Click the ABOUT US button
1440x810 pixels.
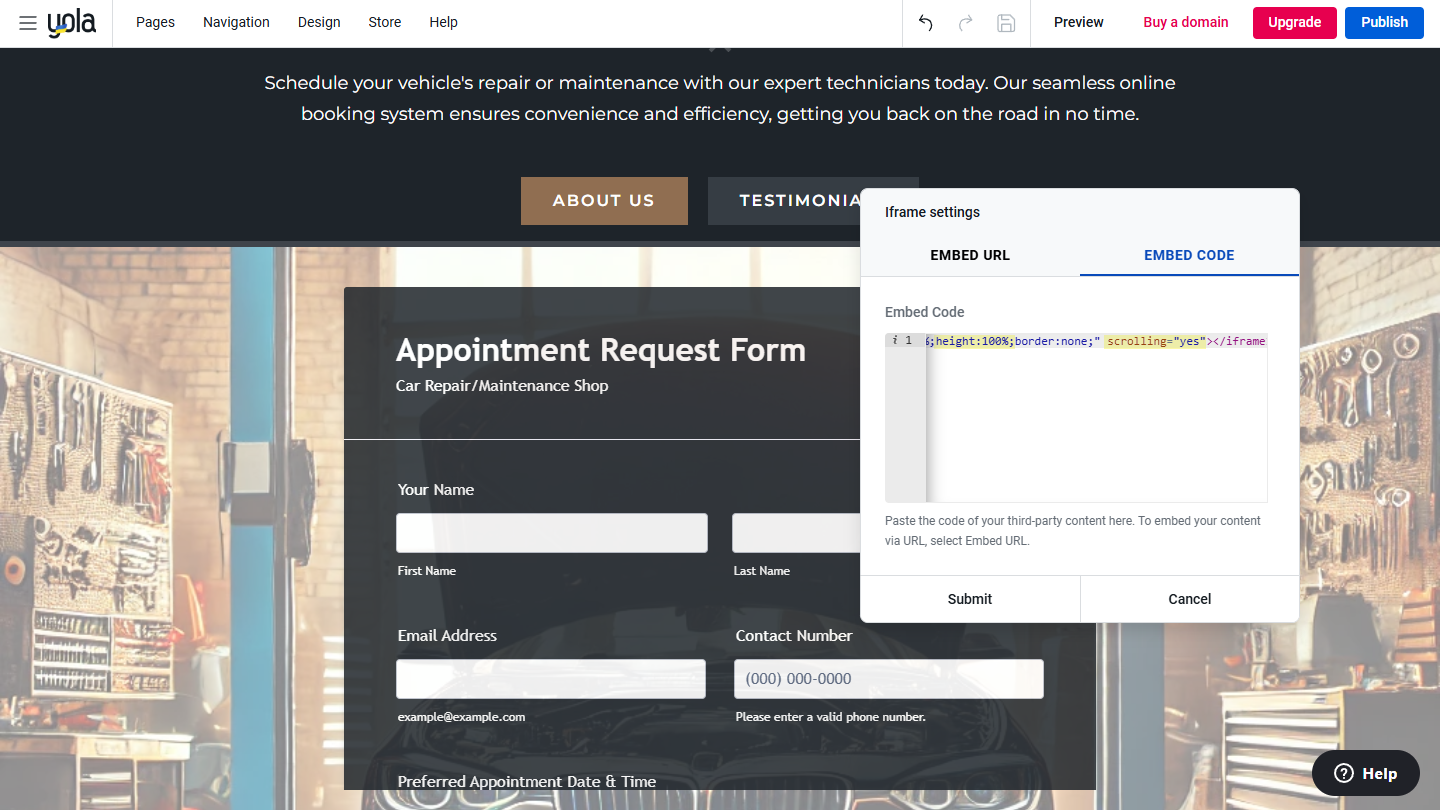point(604,200)
